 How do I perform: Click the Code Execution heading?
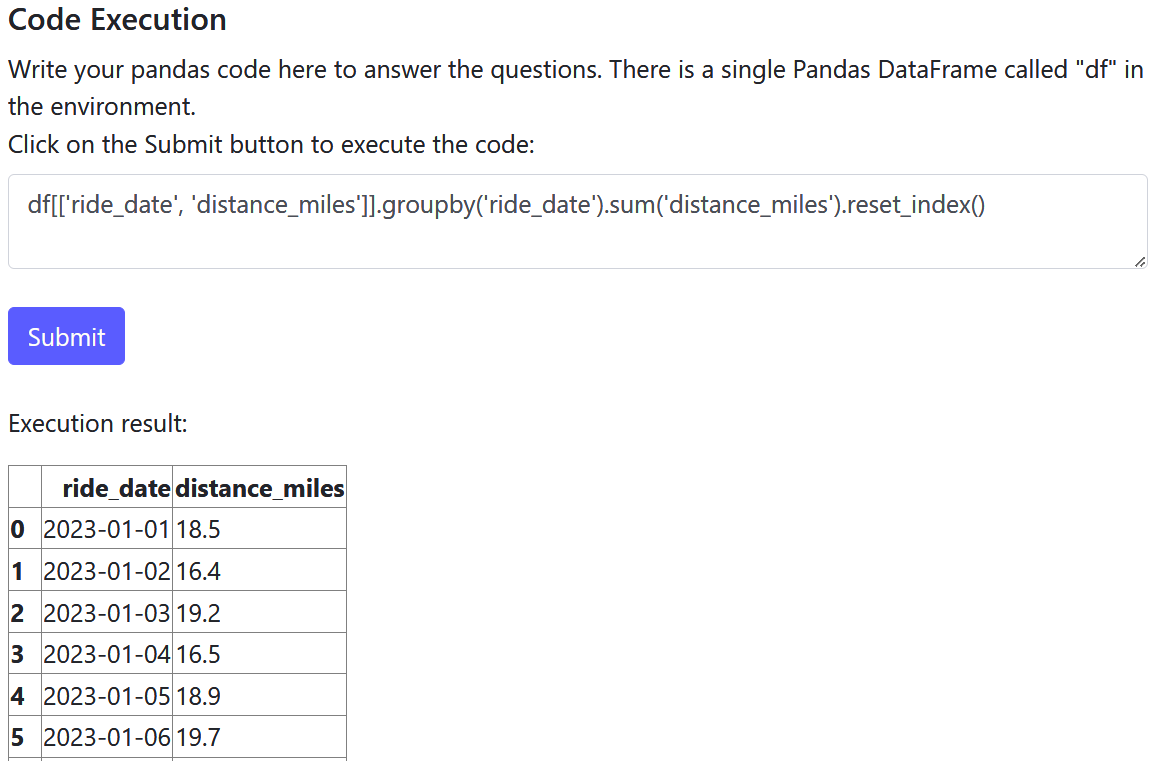tap(117, 19)
